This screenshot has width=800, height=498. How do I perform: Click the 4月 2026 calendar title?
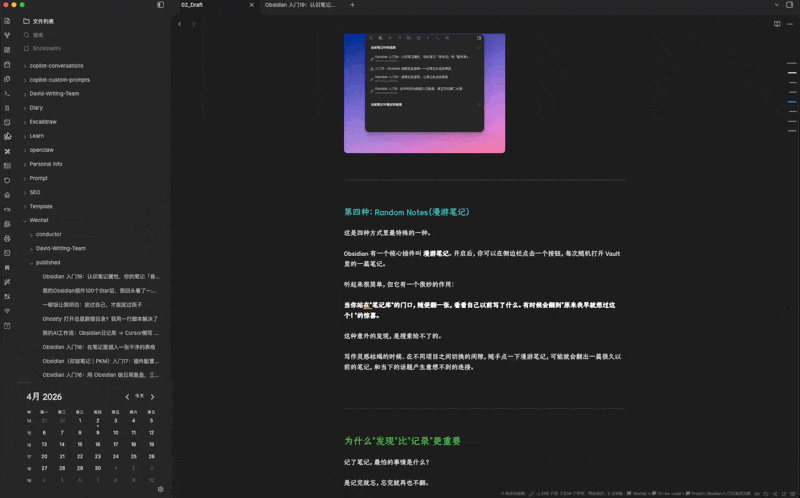pos(44,397)
